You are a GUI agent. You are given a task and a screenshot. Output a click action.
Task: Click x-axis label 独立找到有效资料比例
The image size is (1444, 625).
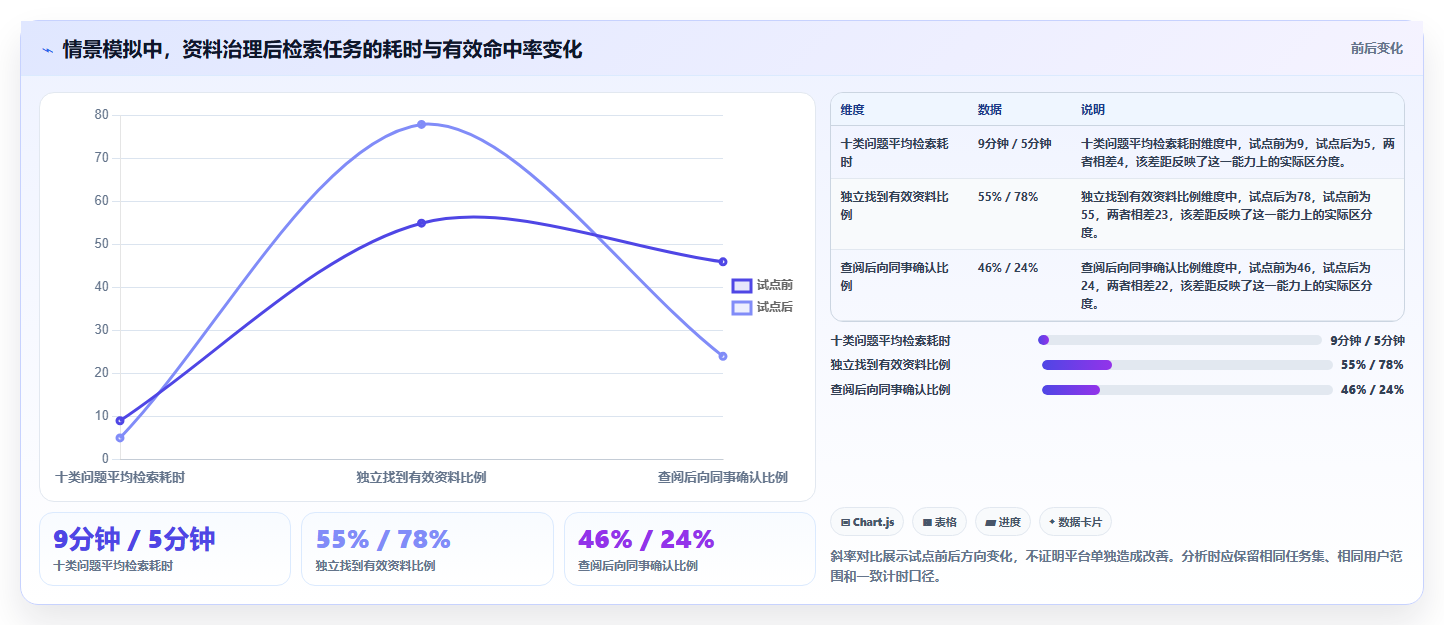[421, 477]
